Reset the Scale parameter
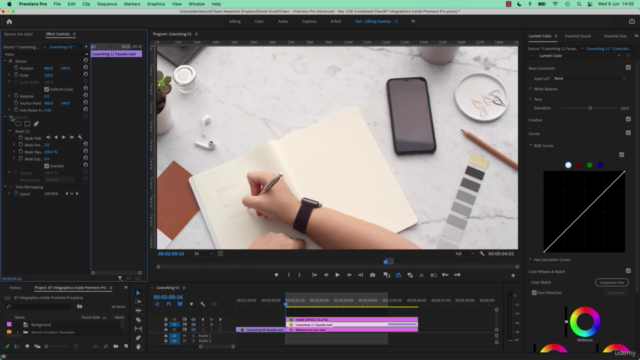Screen dimensions: 640x360 coord(86,75)
